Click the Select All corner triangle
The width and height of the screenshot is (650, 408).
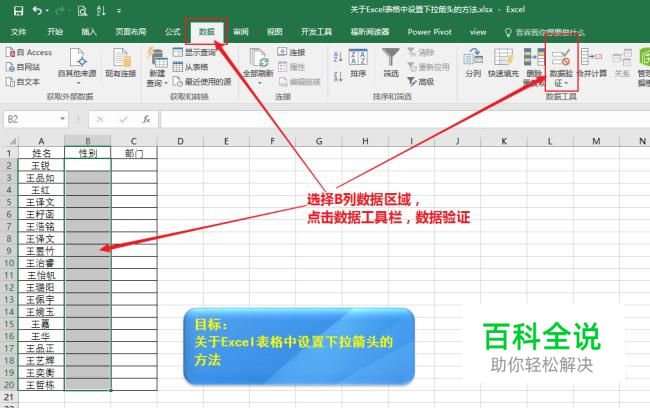pos(12,141)
